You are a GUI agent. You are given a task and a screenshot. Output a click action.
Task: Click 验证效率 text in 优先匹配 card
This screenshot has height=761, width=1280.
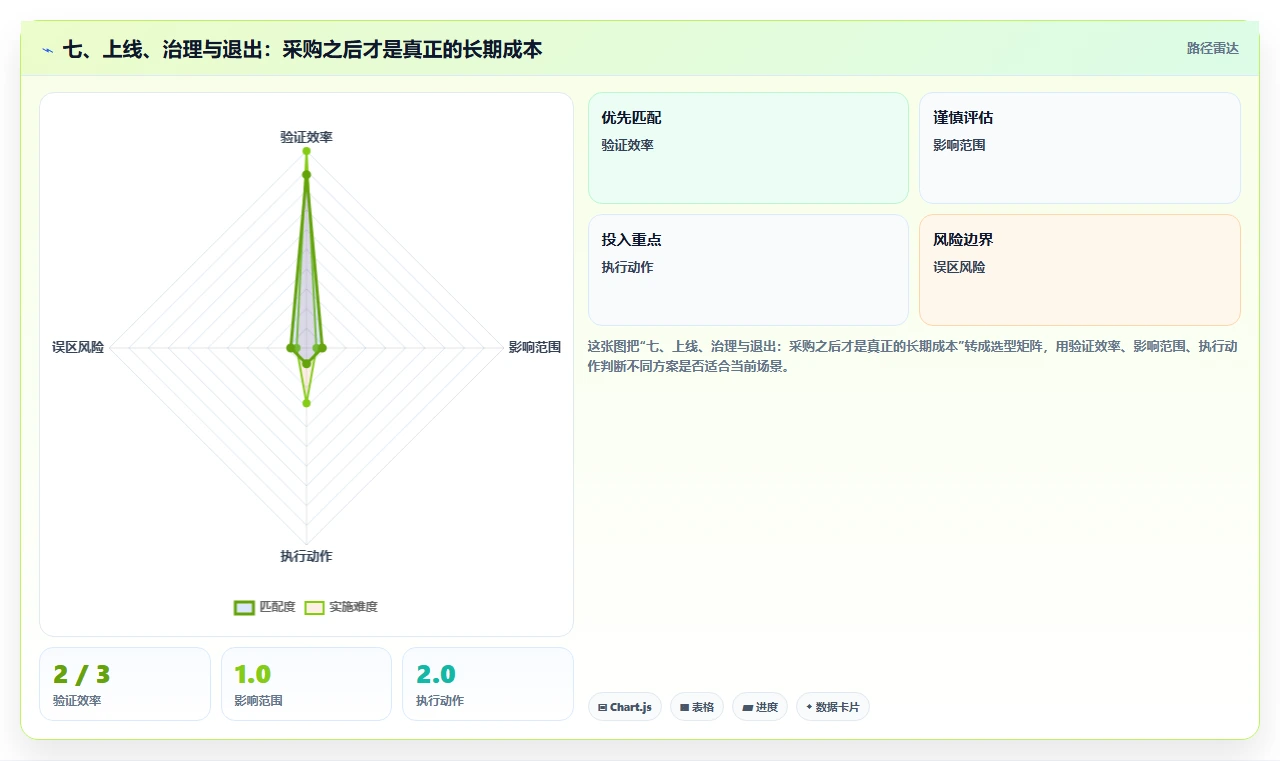[x=627, y=145]
